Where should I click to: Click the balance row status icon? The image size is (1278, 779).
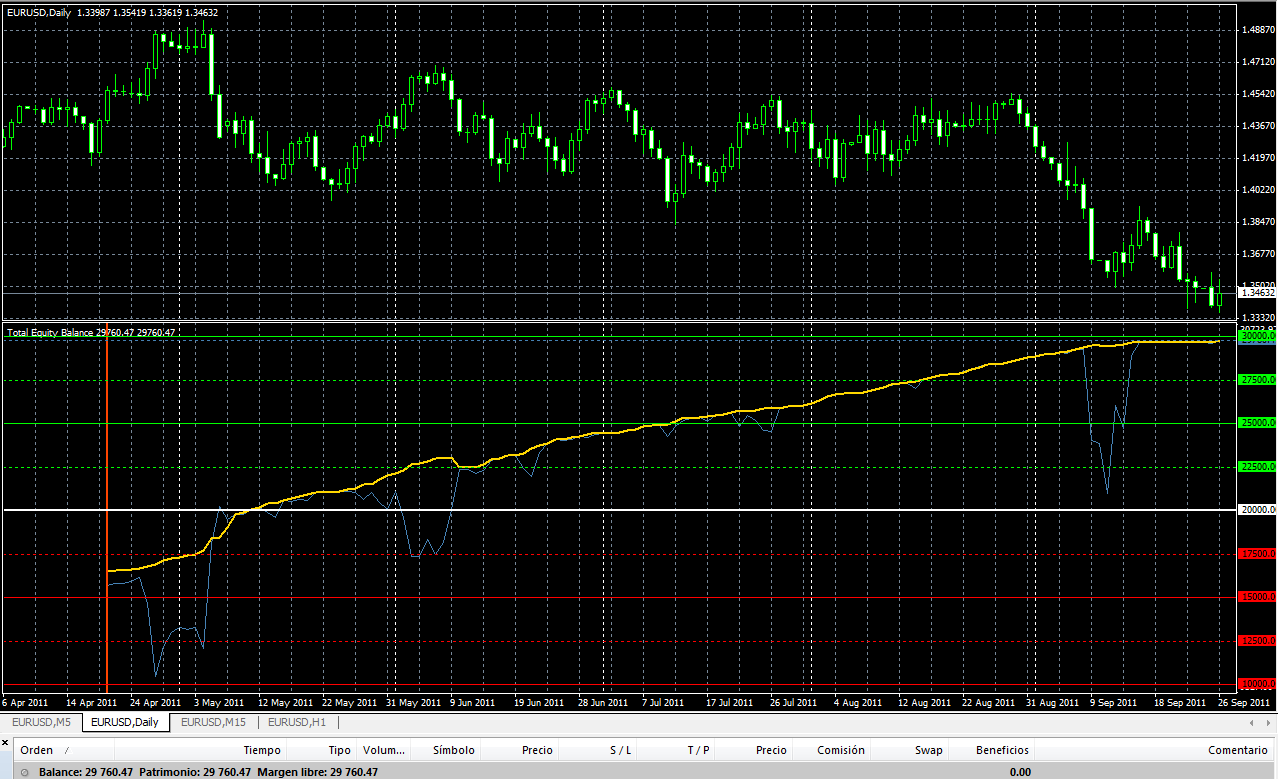click(x=25, y=772)
